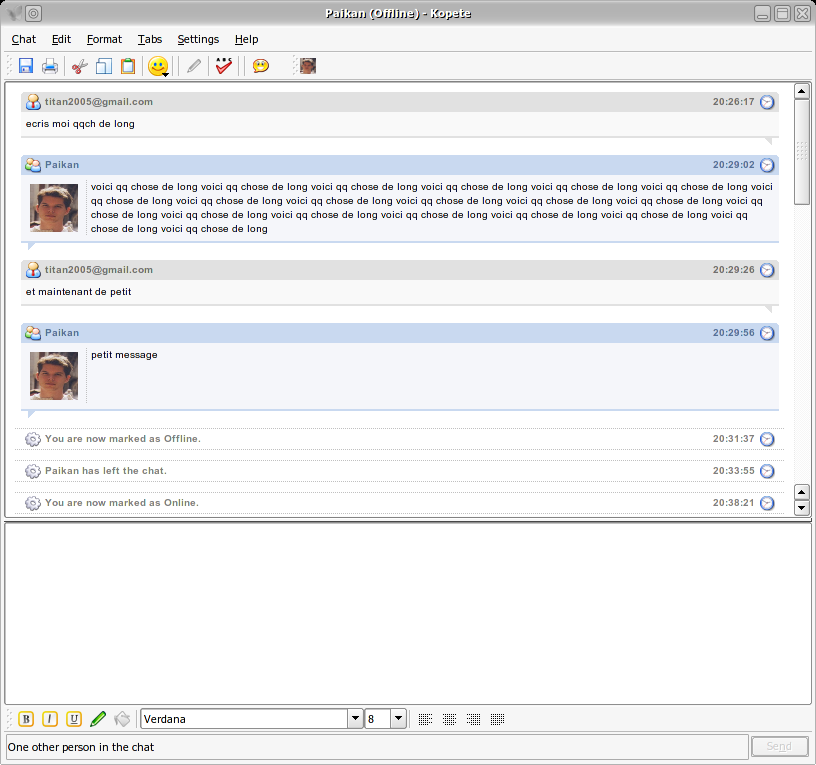Viewport: 816px width, 765px height.
Task: Click the user icon in the 20:29:26 header
Action: [x=33, y=270]
